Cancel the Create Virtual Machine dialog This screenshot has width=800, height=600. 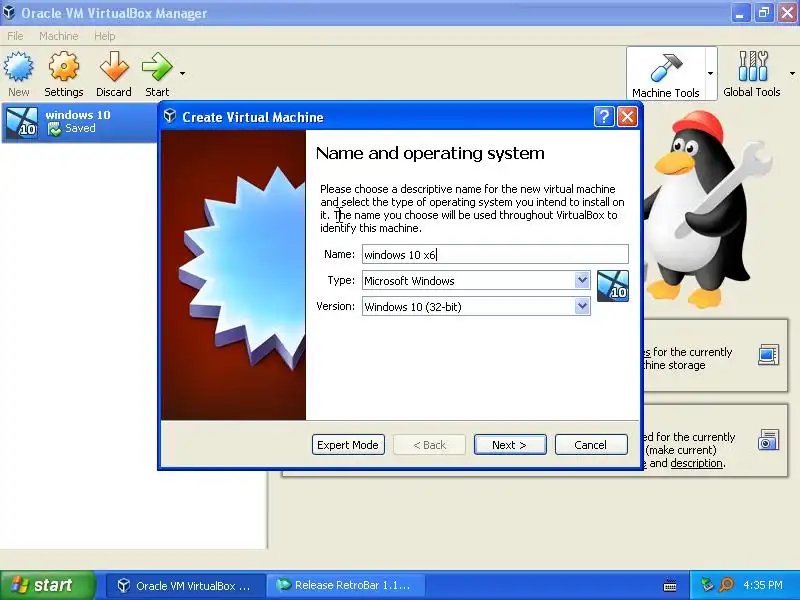(591, 444)
